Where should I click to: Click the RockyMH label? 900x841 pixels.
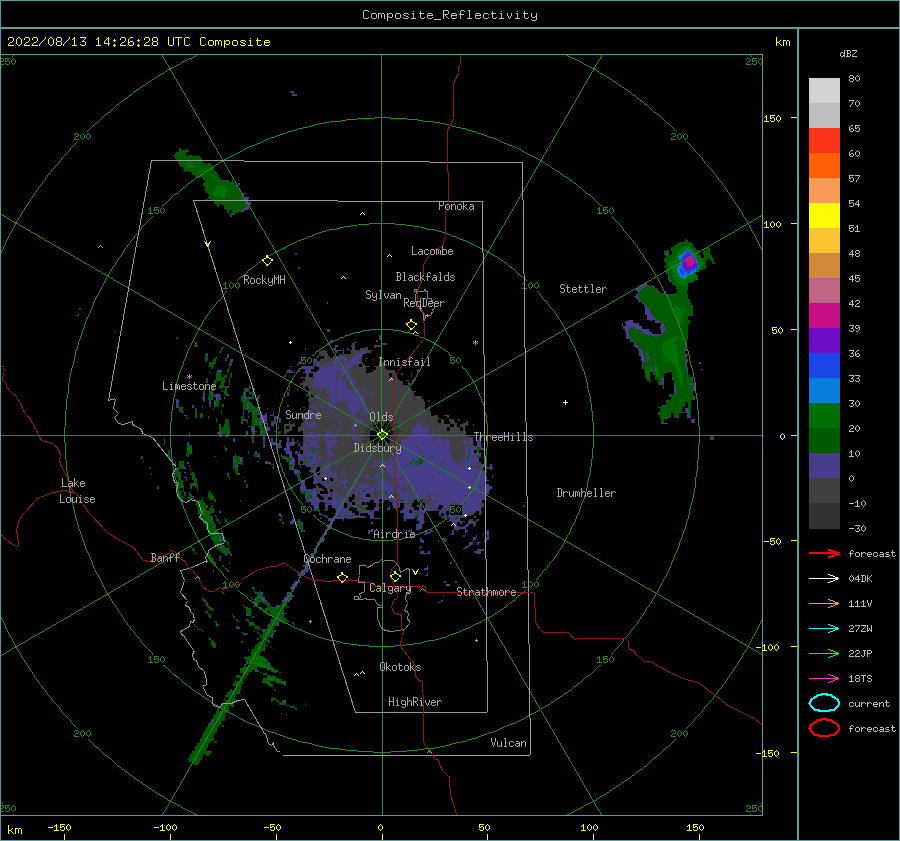click(265, 280)
